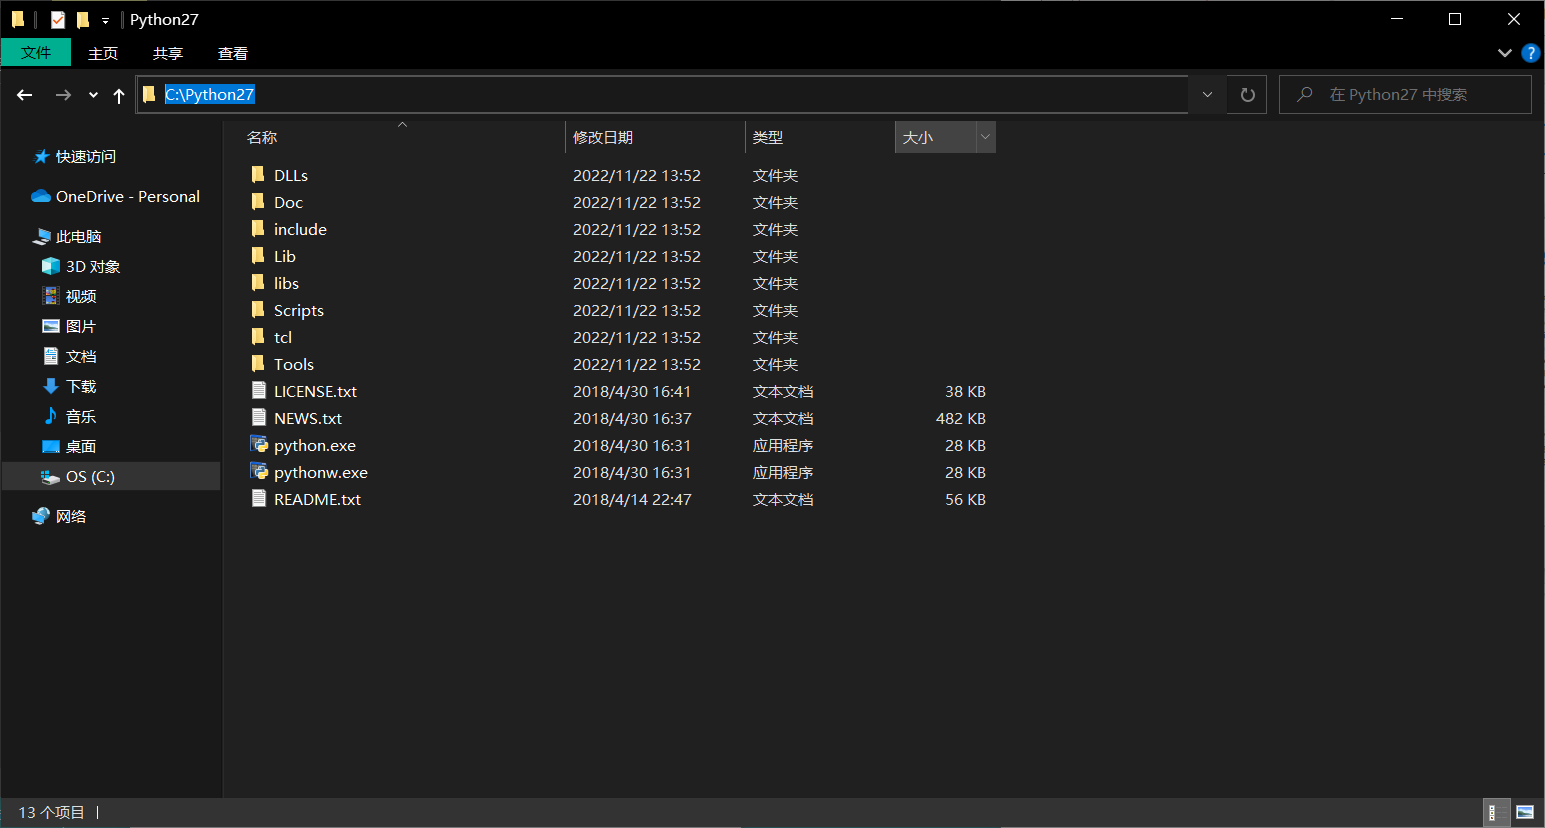
Task: Click the README.txt document icon
Action: click(x=259, y=499)
